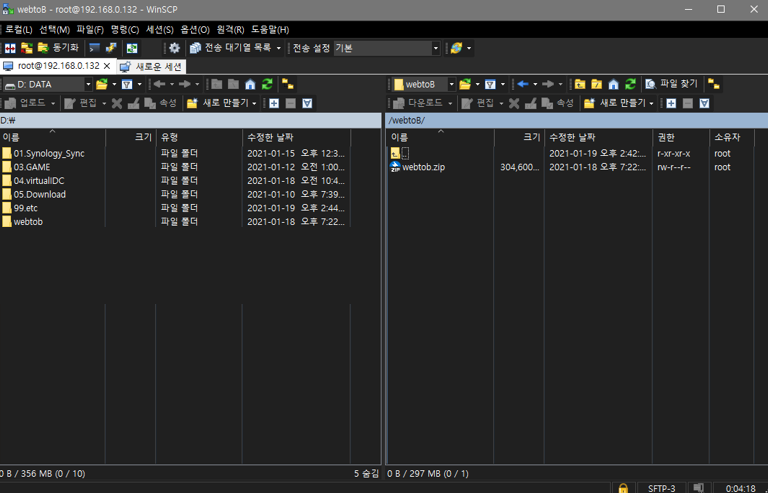Click the remote parent directory '..' entry
This screenshot has width=768, height=493.
400,153
